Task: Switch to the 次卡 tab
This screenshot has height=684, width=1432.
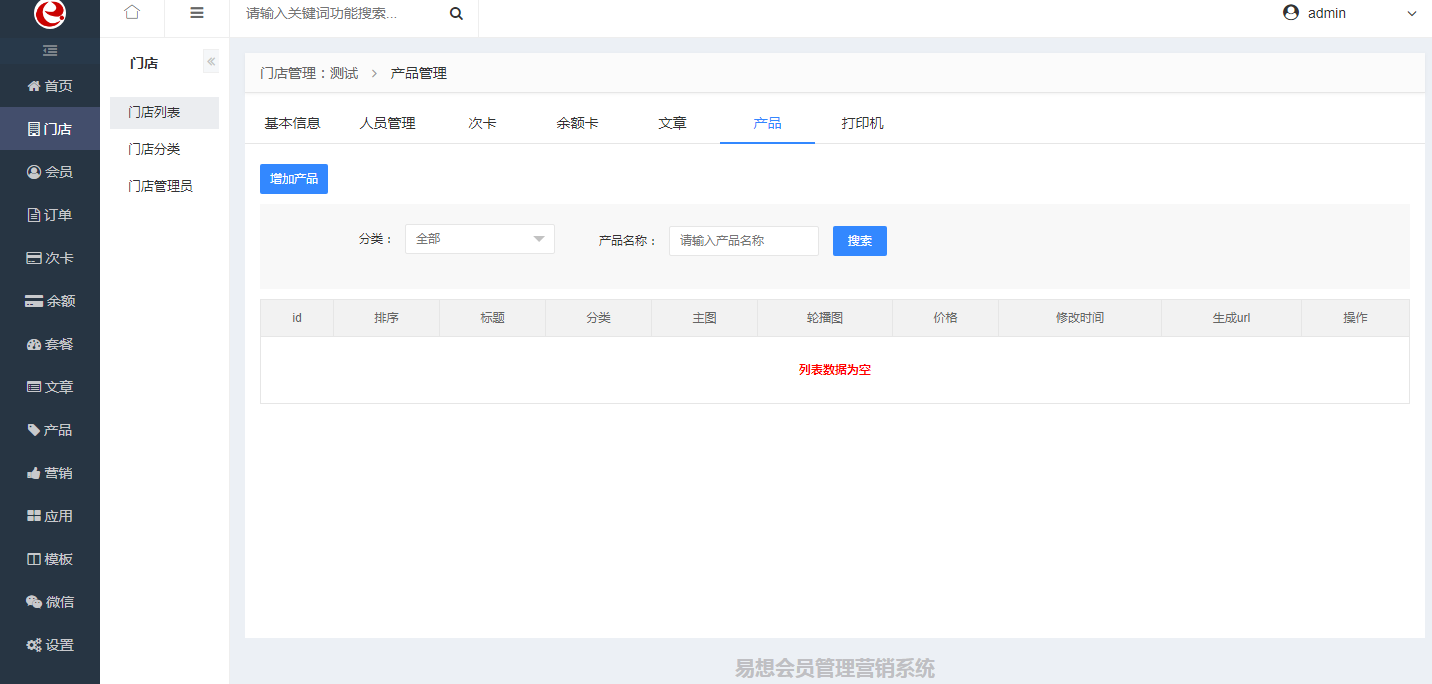Action: 482,123
